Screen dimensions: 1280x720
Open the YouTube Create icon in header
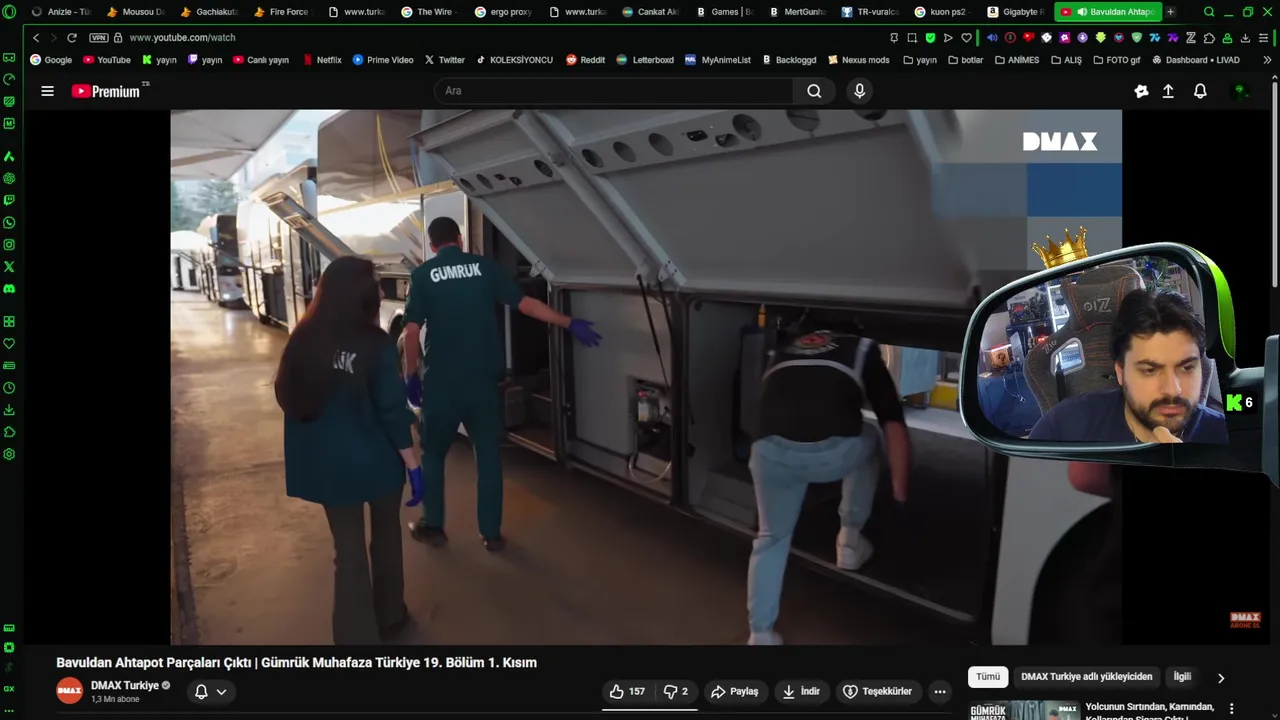(1141, 91)
